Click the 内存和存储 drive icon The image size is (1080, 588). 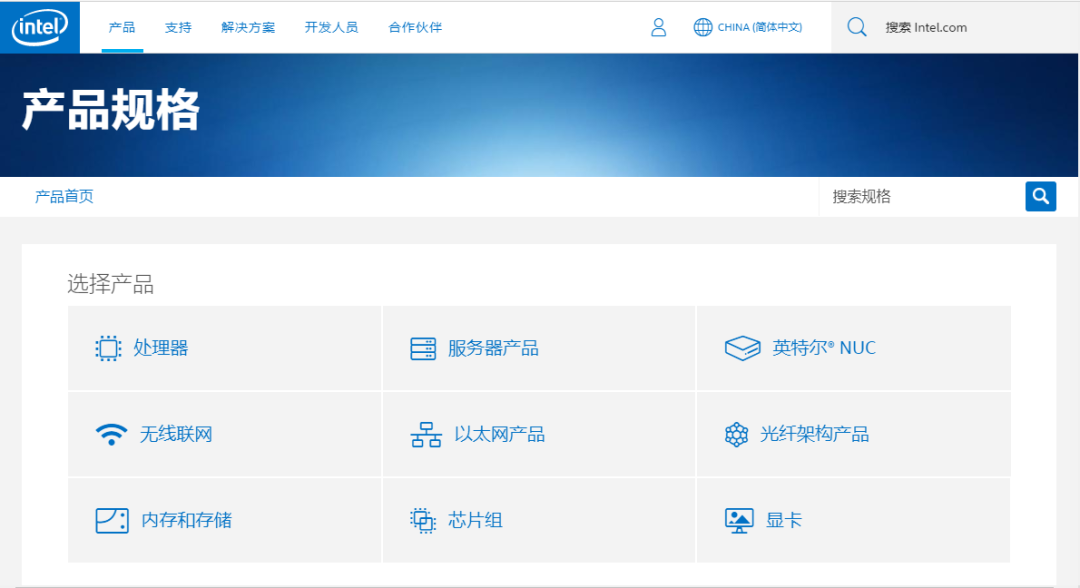(x=112, y=521)
